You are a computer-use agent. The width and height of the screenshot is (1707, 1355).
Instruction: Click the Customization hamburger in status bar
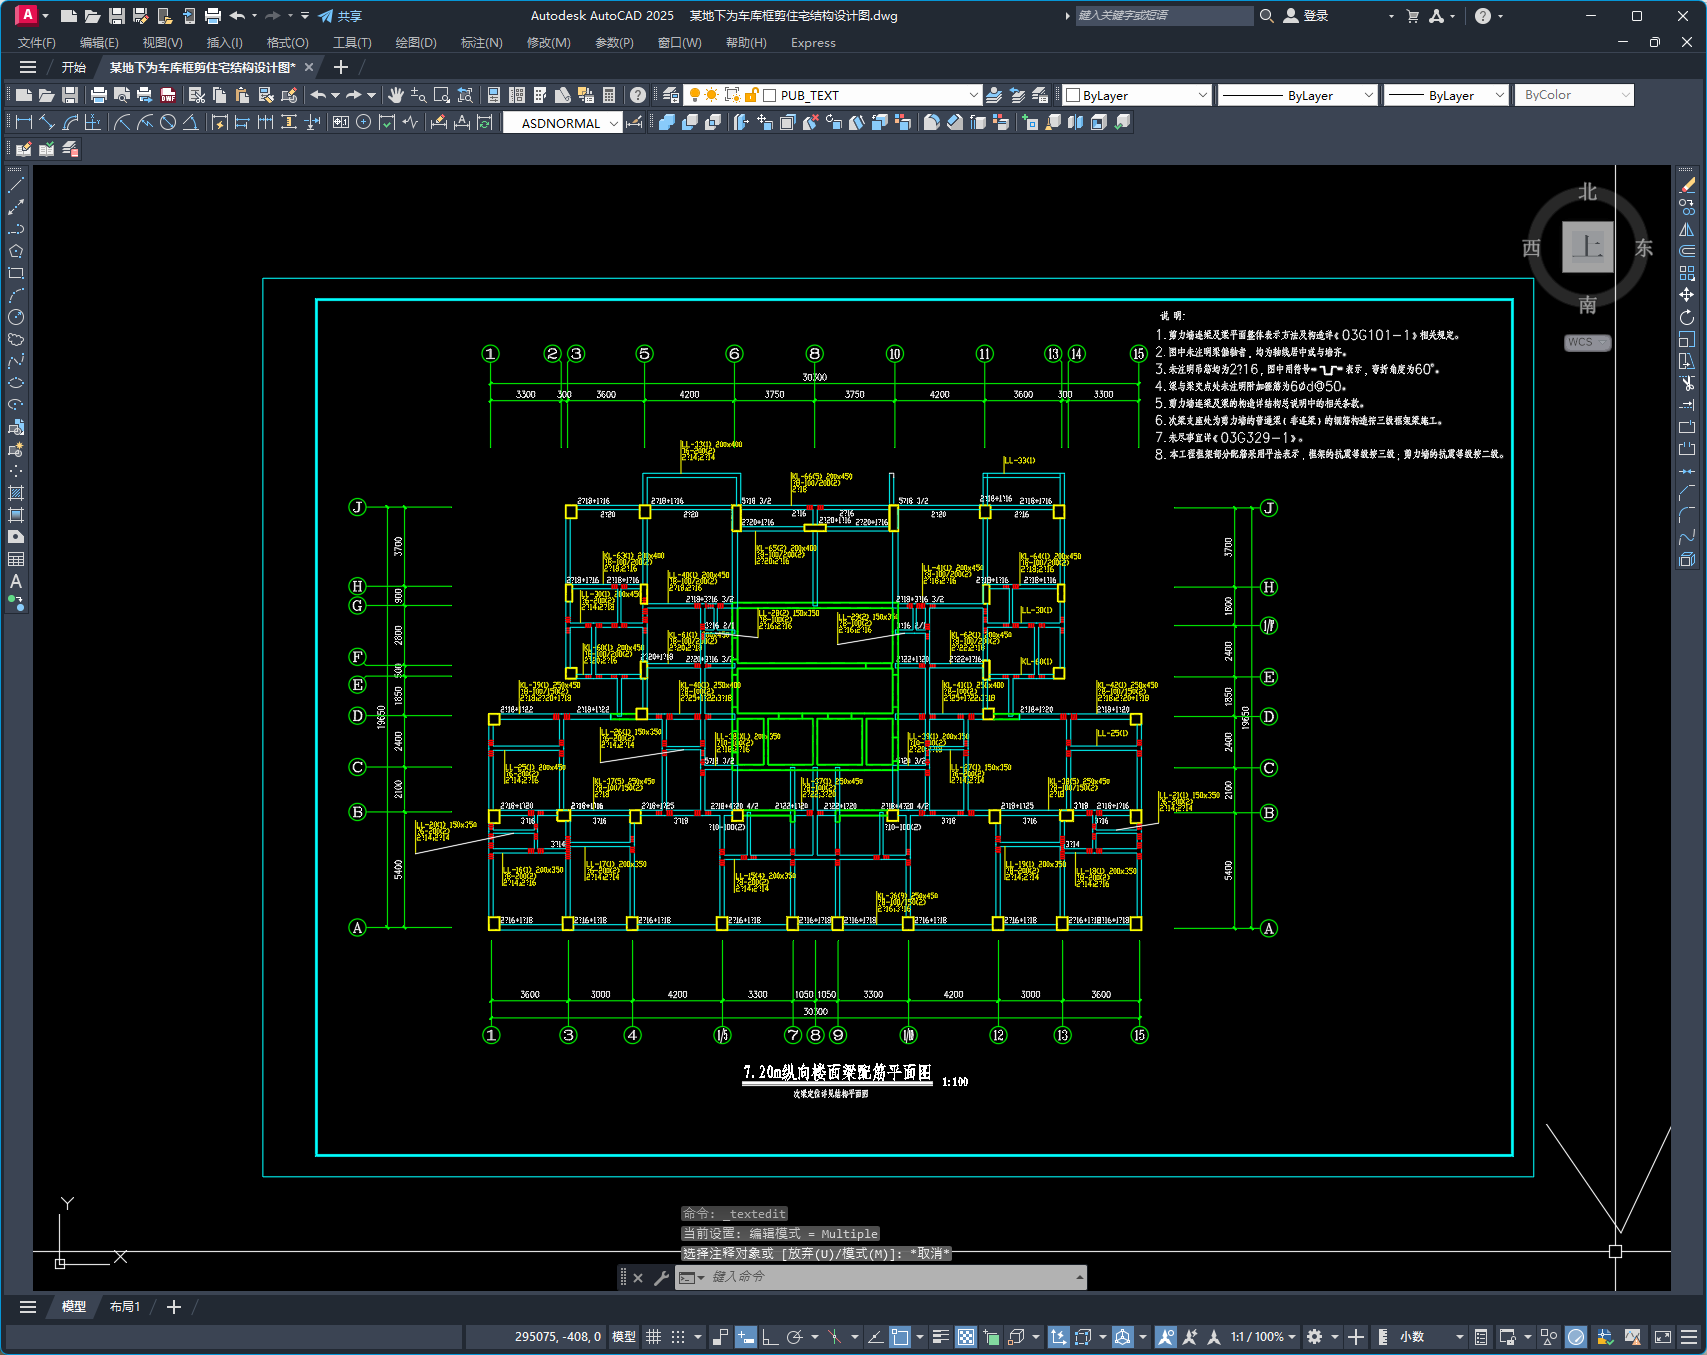coord(1689,1337)
